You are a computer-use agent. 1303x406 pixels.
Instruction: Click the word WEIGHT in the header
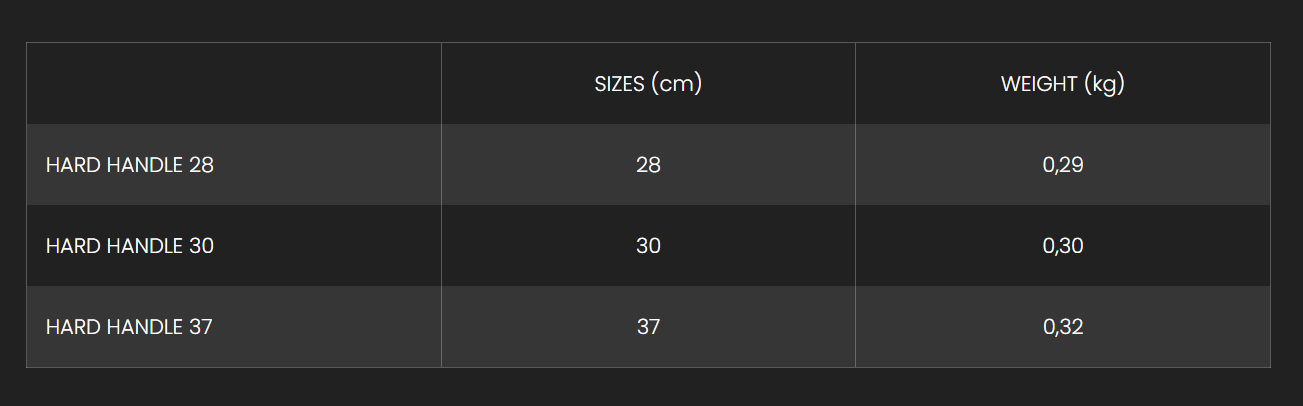click(1039, 84)
